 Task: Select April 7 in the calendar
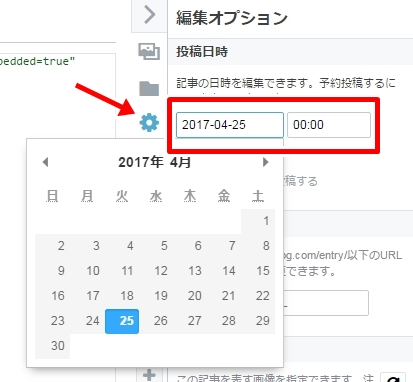coord(224,246)
